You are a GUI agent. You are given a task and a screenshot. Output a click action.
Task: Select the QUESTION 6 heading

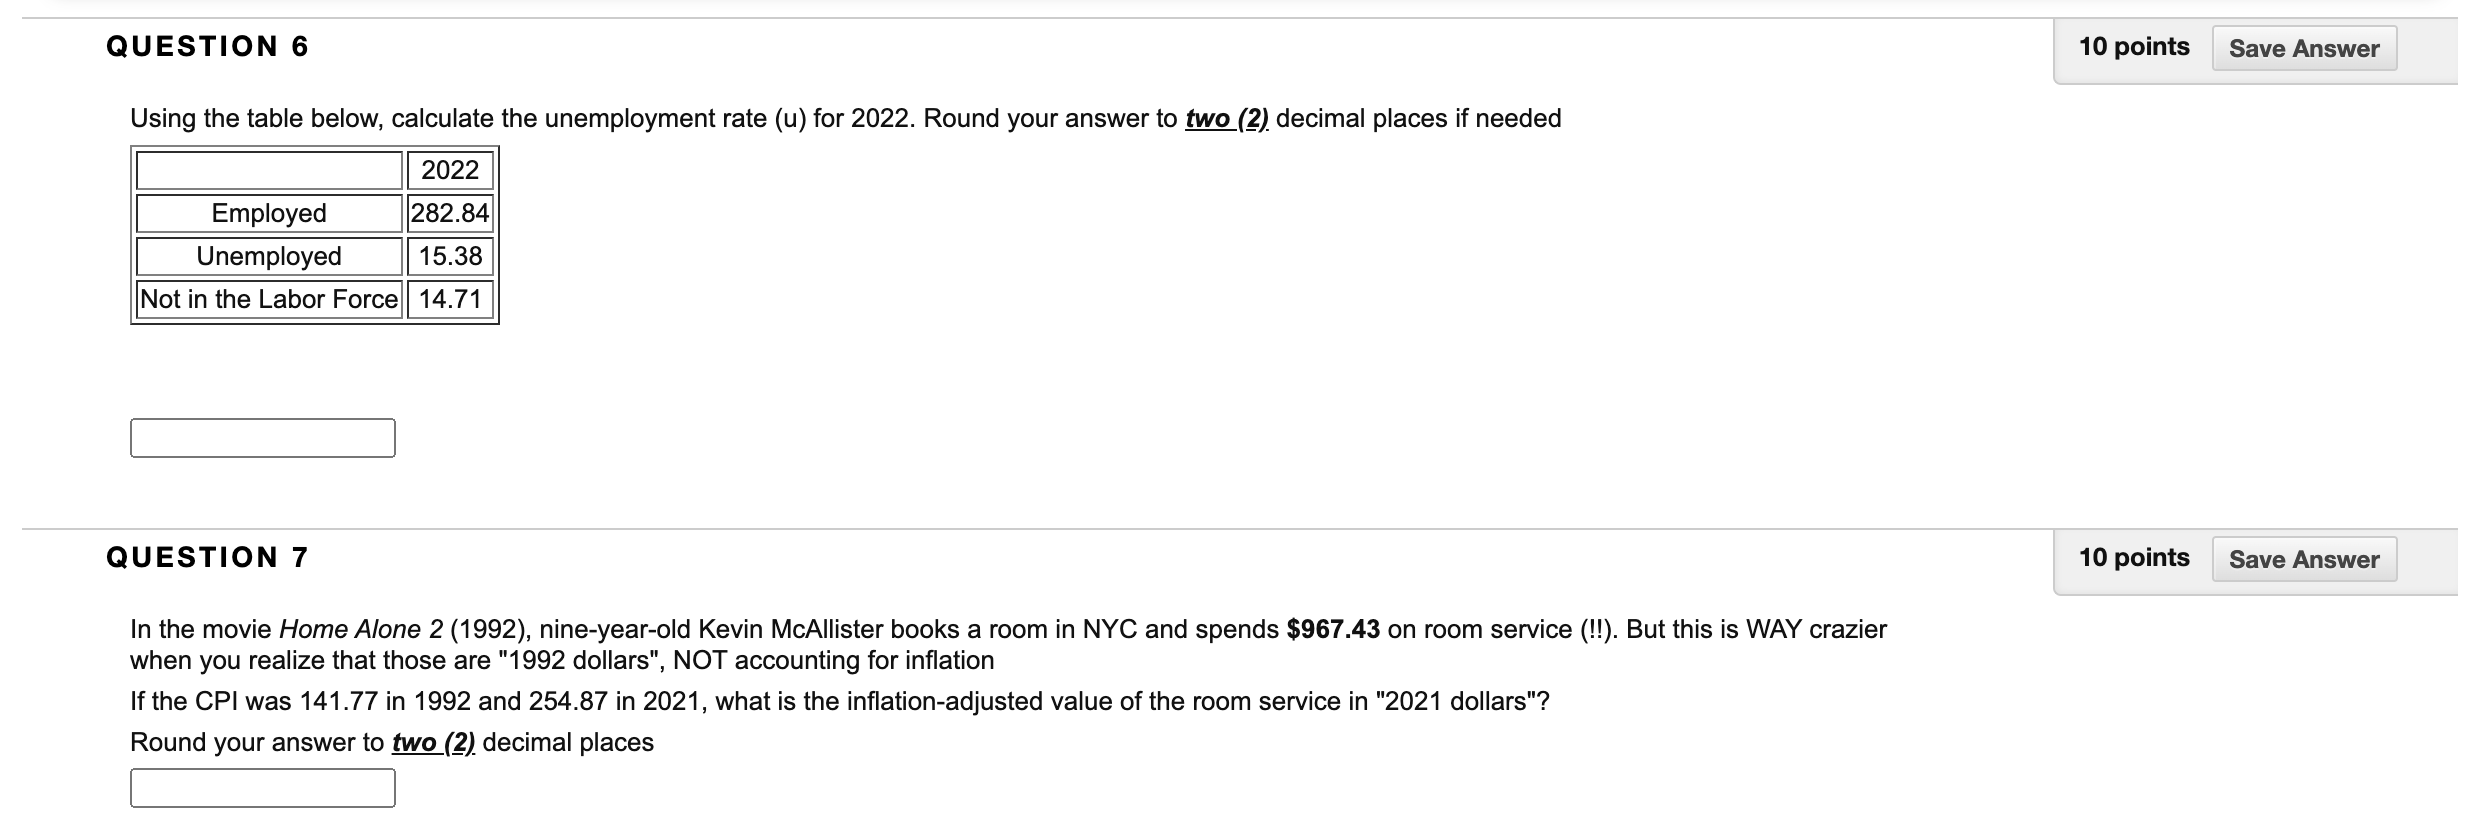205,45
